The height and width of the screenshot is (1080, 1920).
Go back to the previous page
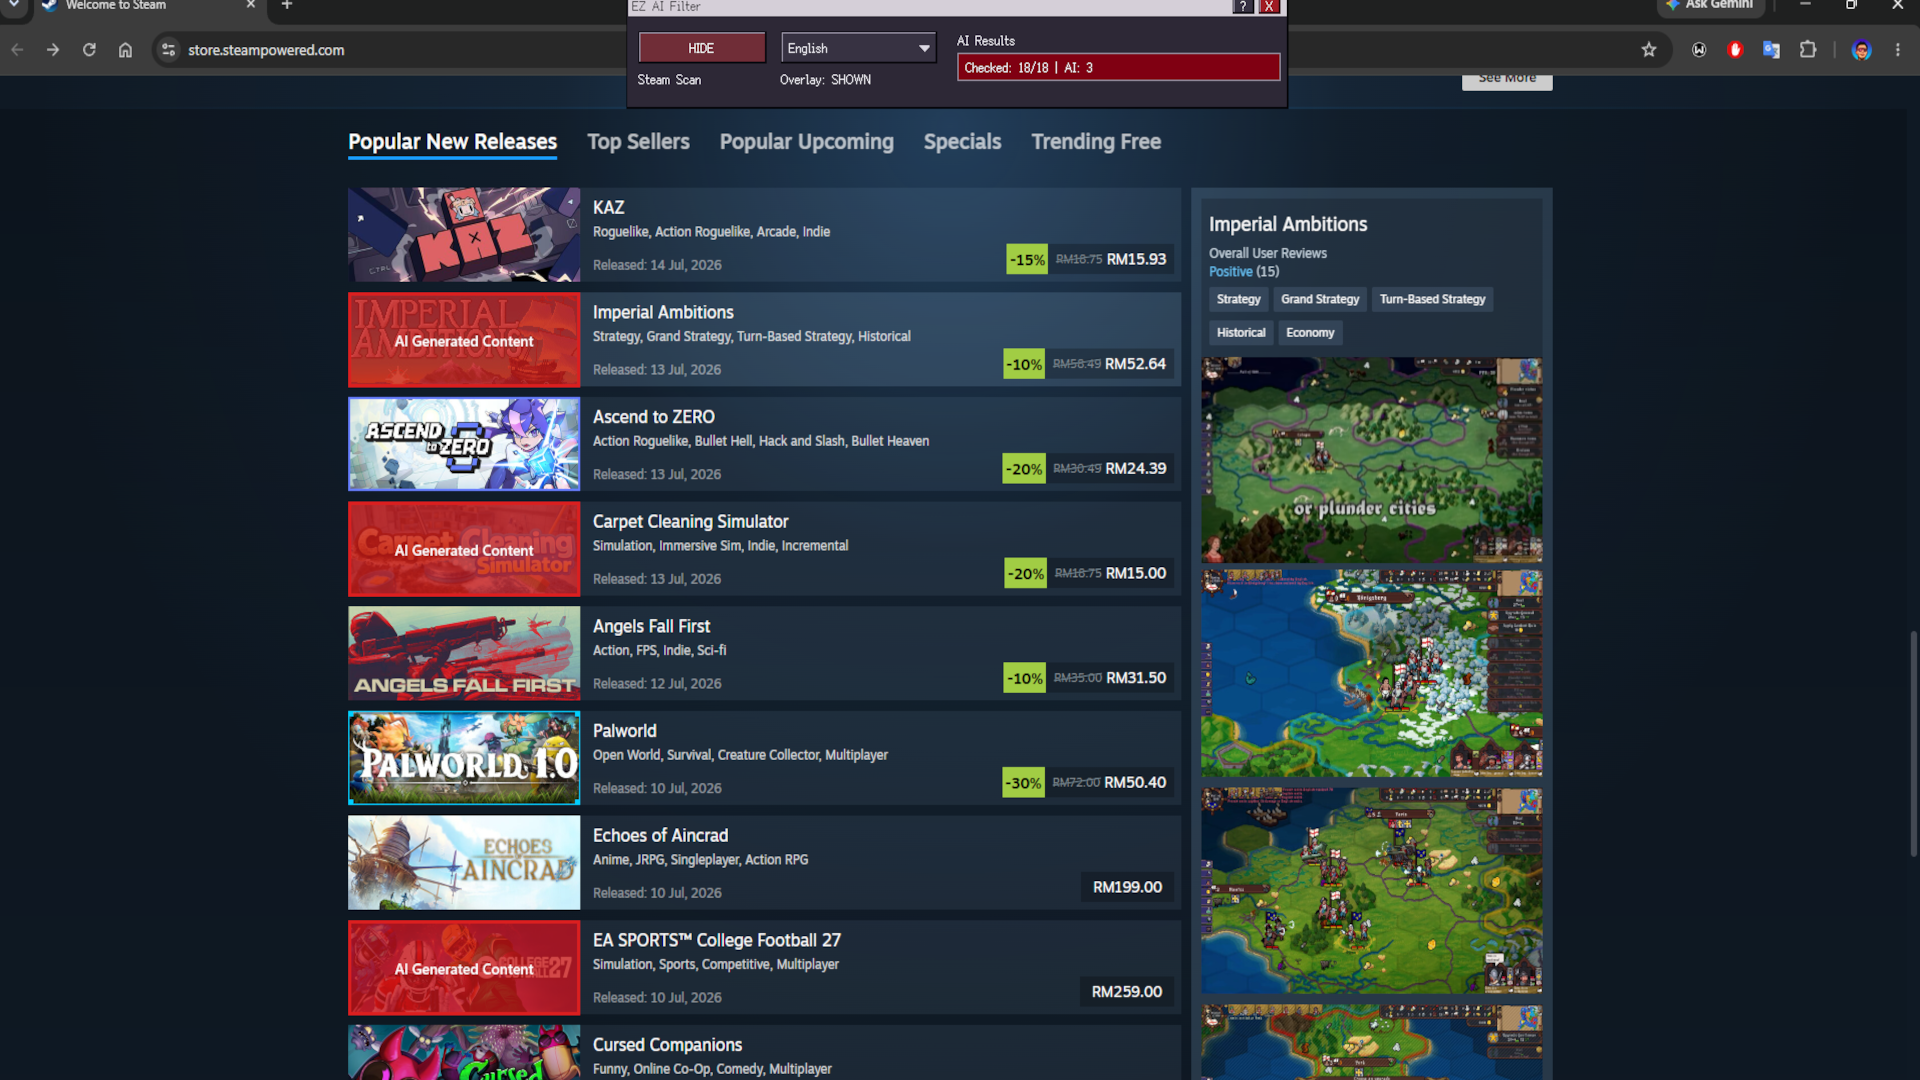click(x=17, y=50)
